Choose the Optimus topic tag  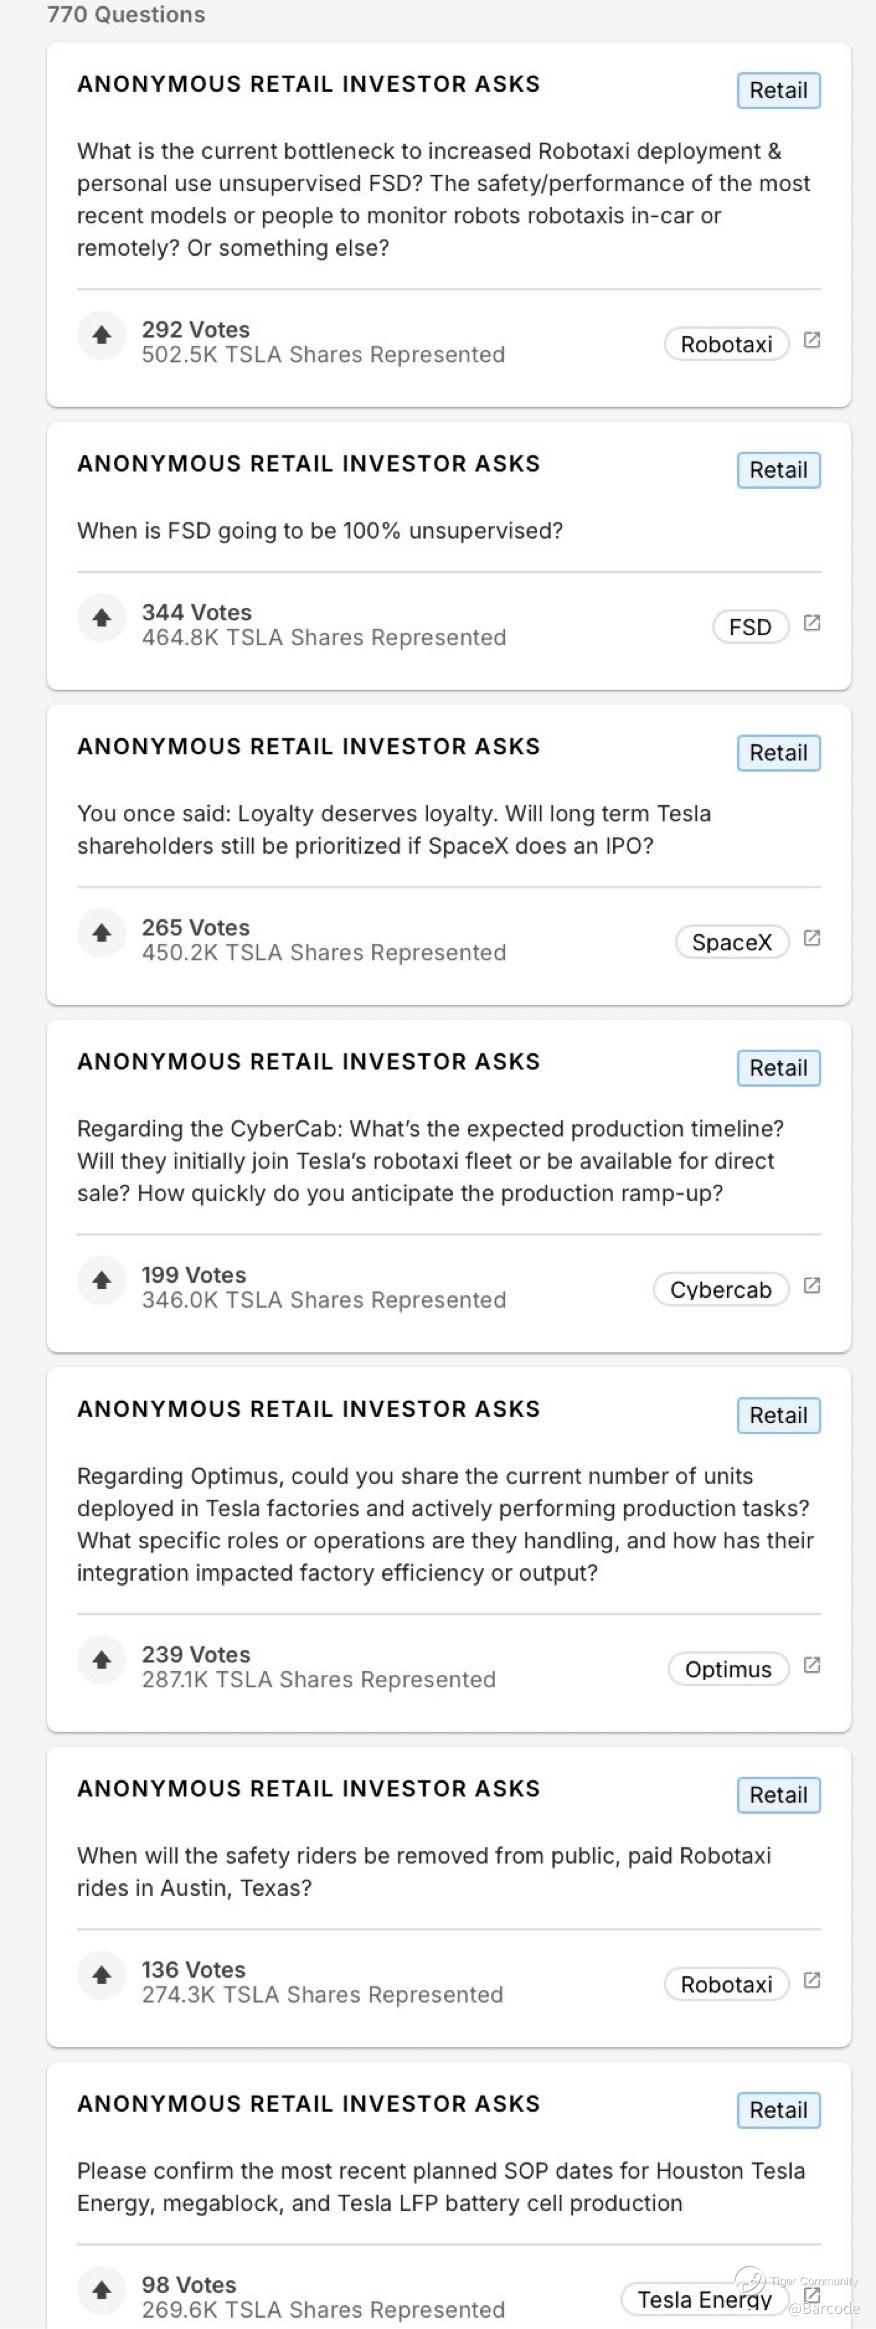click(728, 1669)
